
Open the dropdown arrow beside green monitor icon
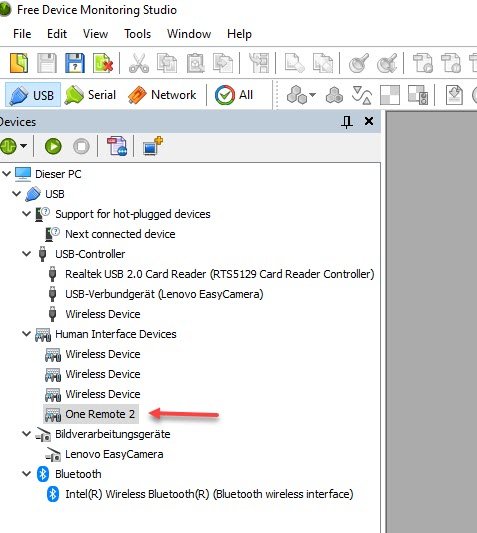coord(23,146)
